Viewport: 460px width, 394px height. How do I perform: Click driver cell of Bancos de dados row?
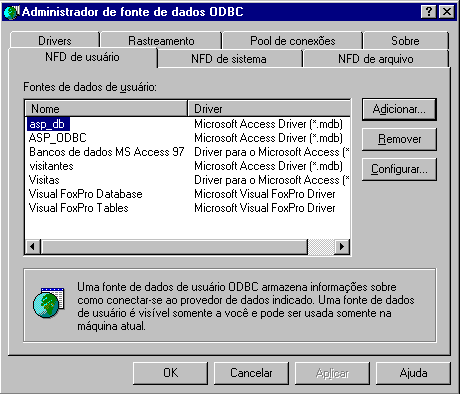coord(272,152)
